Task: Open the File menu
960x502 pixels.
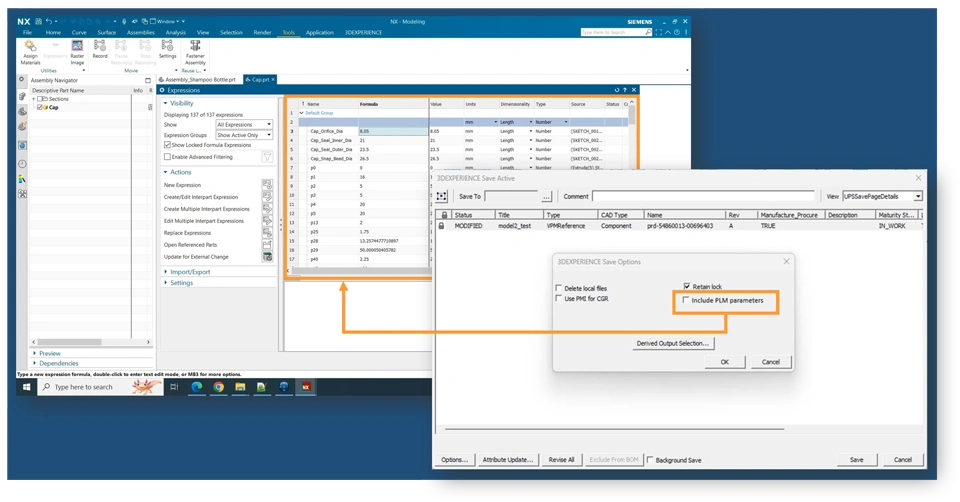Action: coord(27,32)
